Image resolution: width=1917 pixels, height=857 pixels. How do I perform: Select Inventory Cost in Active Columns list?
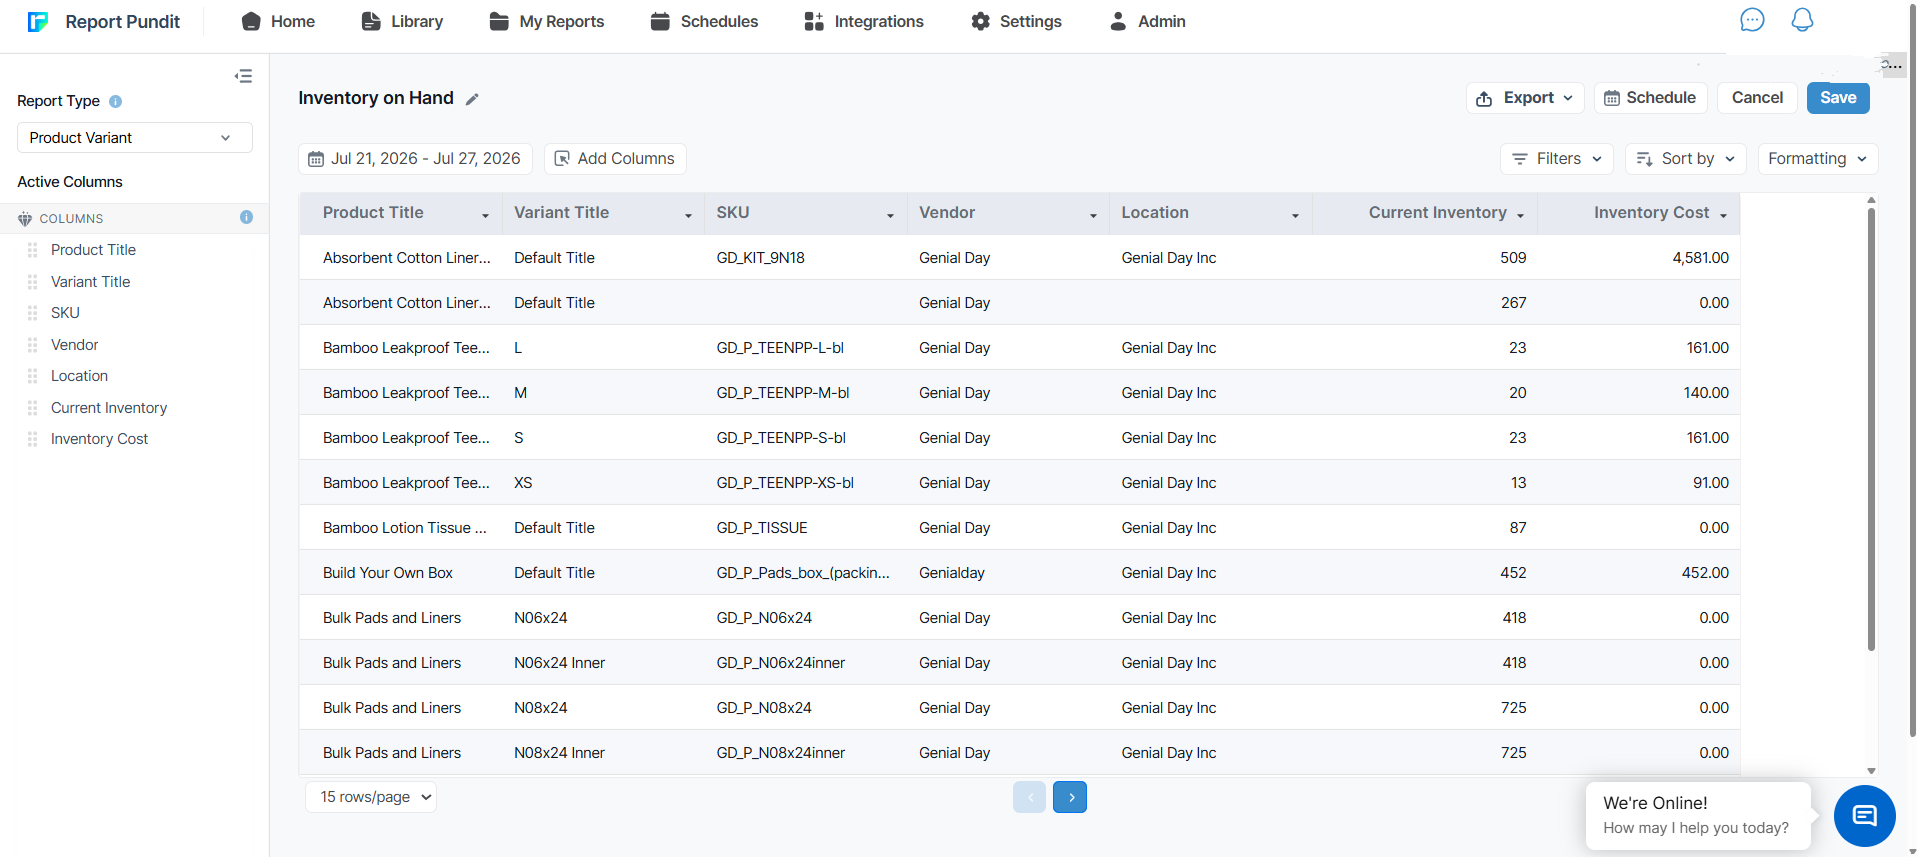pos(99,439)
